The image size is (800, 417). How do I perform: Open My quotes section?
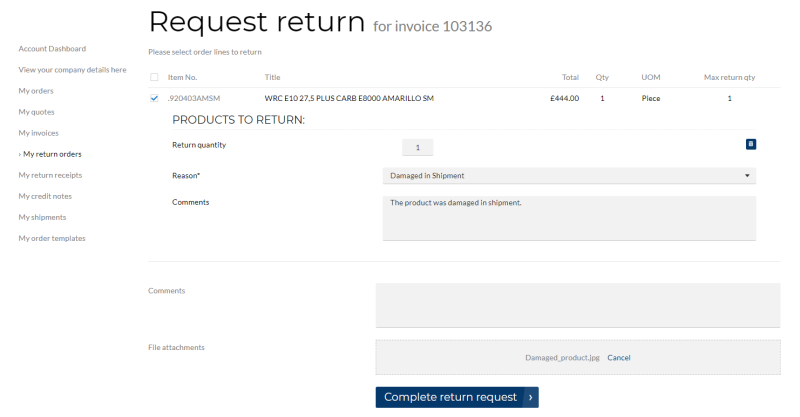click(36, 112)
